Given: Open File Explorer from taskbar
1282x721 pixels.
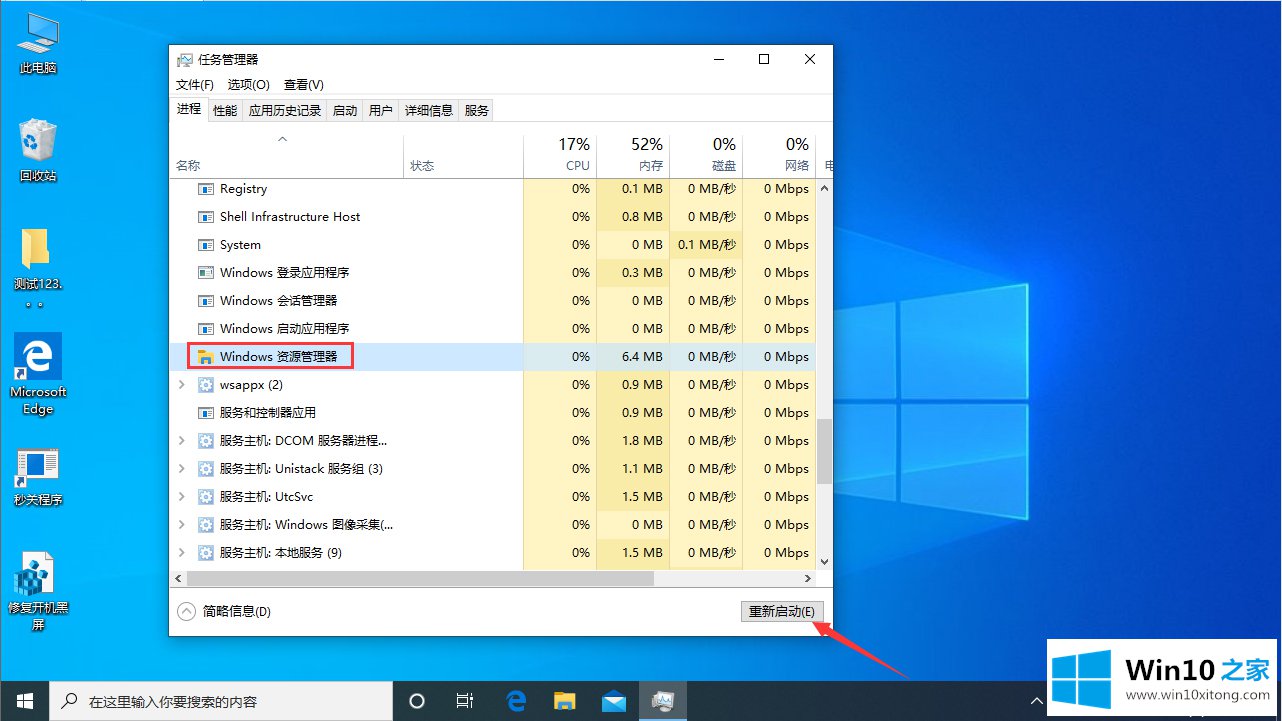Looking at the screenshot, I should point(565,701).
